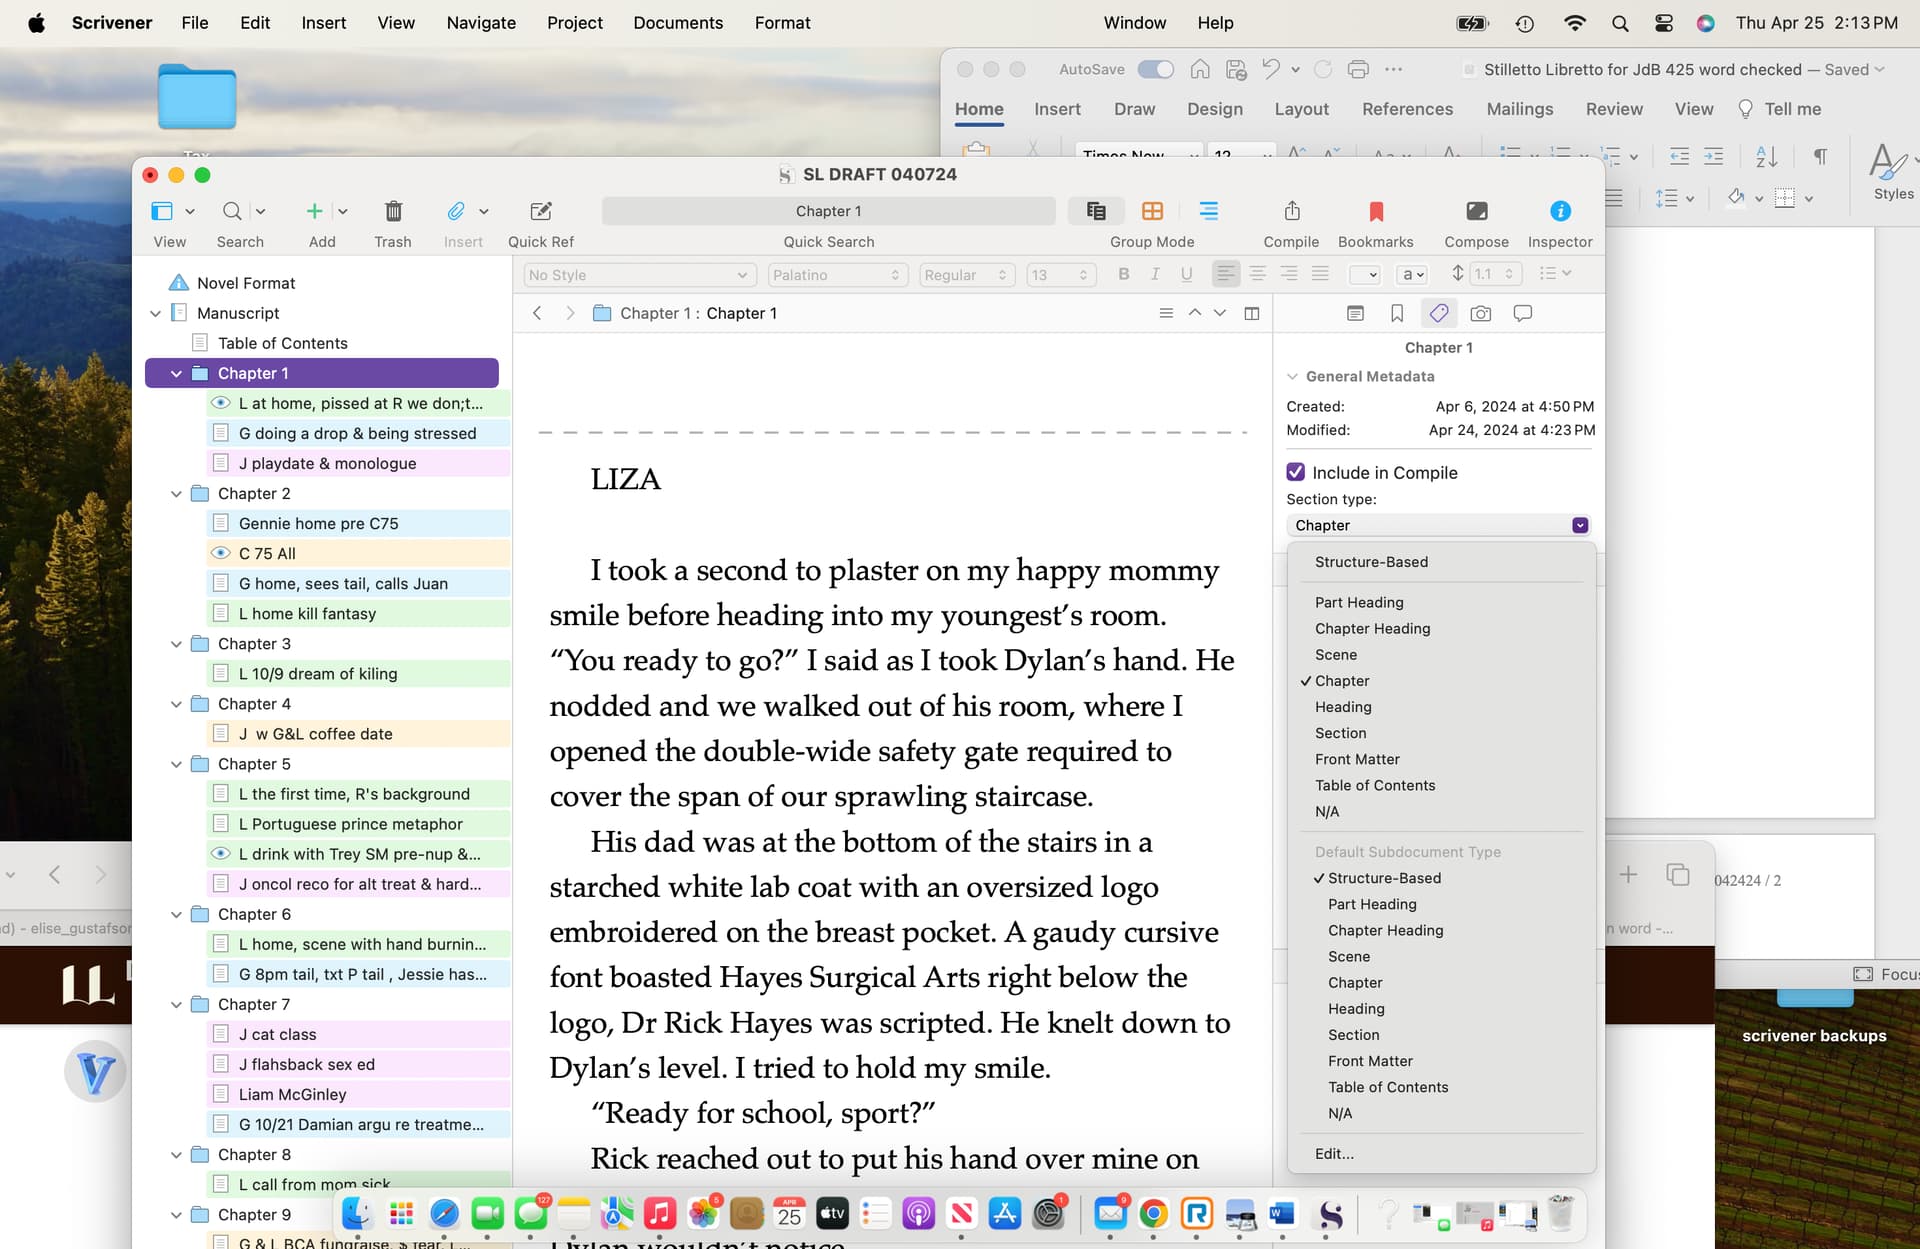The image size is (1920, 1249).
Task: Switch Group Mode to corkboard icon
Action: tap(1152, 211)
